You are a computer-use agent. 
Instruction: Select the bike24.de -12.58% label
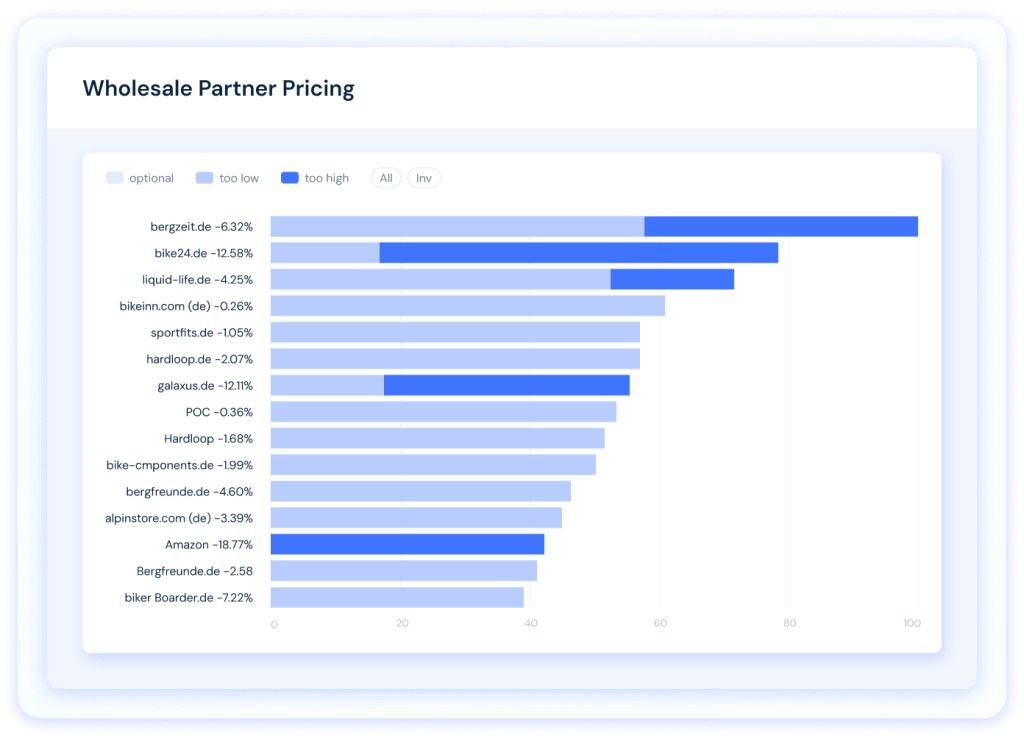pos(203,253)
